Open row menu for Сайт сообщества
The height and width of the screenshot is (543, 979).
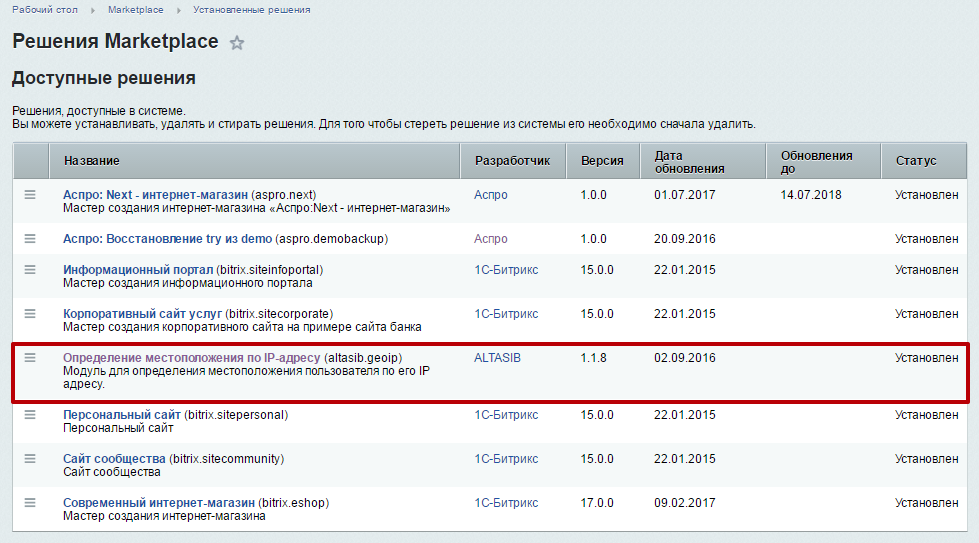coord(30,459)
